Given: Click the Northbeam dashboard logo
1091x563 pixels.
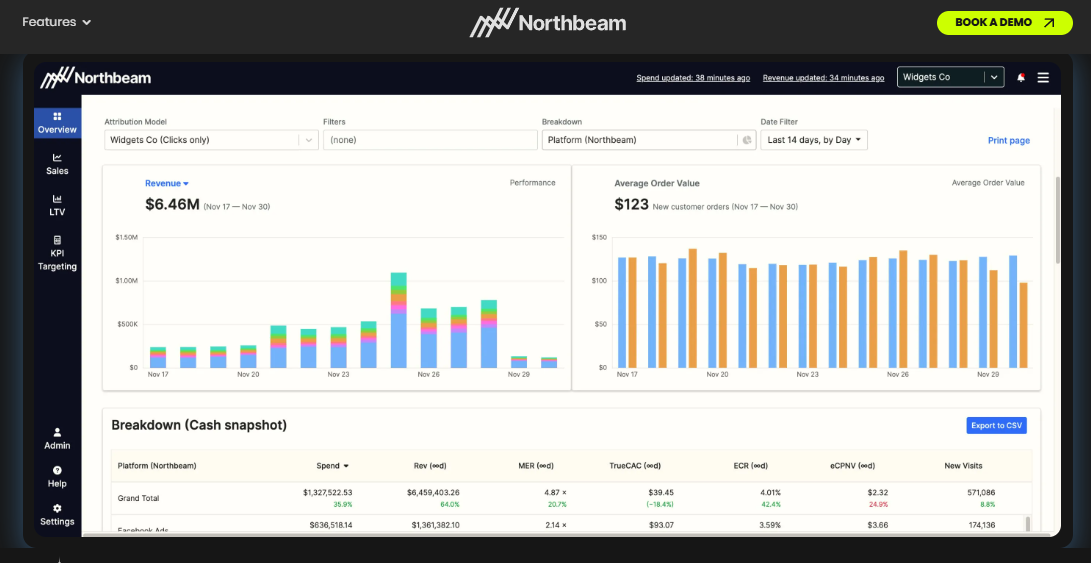Looking at the screenshot, I should (95, 77).
